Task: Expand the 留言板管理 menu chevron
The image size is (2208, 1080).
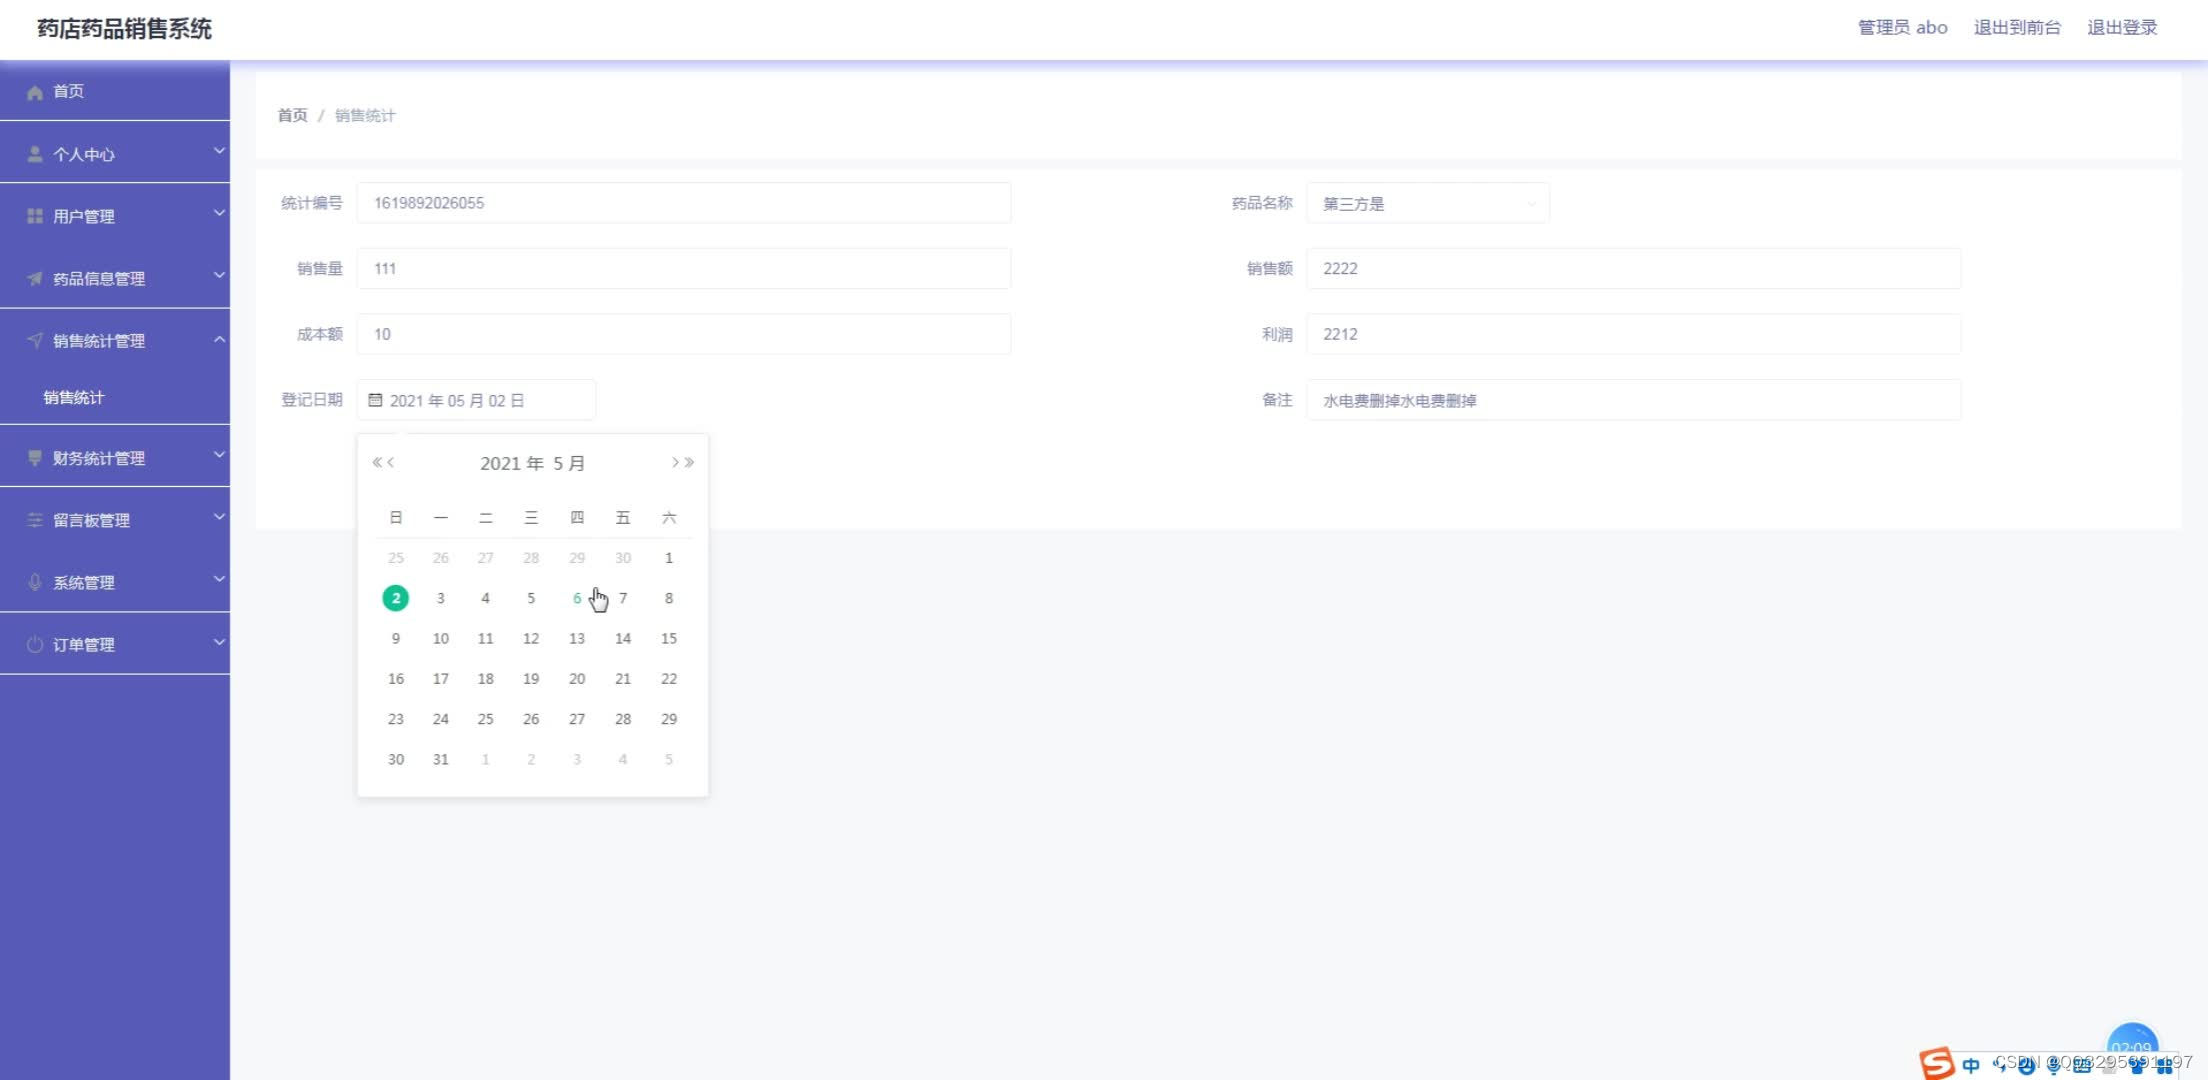Action: (x=219, y=517)
